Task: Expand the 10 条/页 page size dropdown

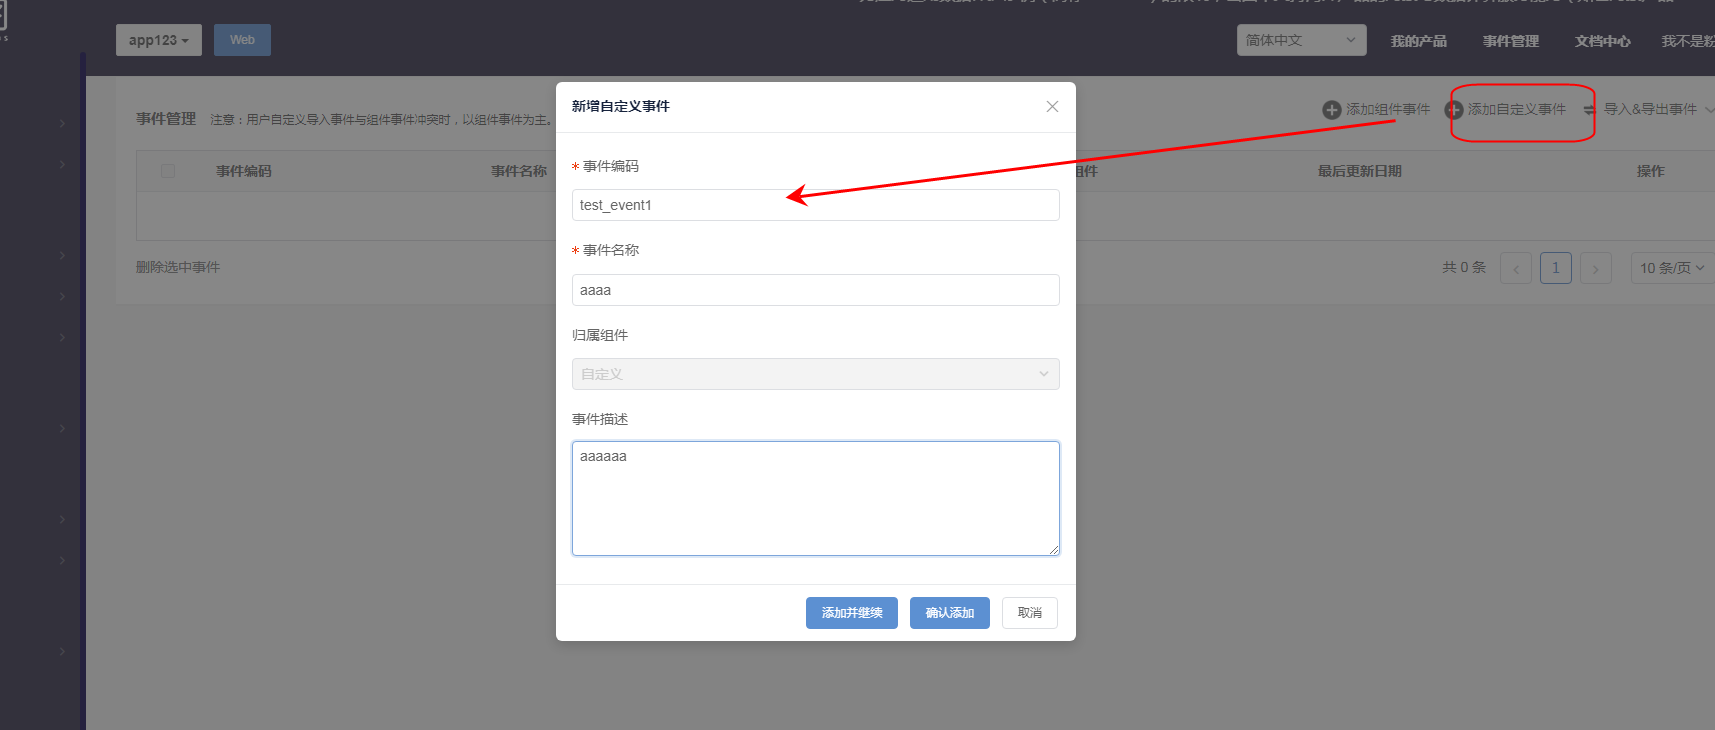Action: click(x=1671, y=268)
